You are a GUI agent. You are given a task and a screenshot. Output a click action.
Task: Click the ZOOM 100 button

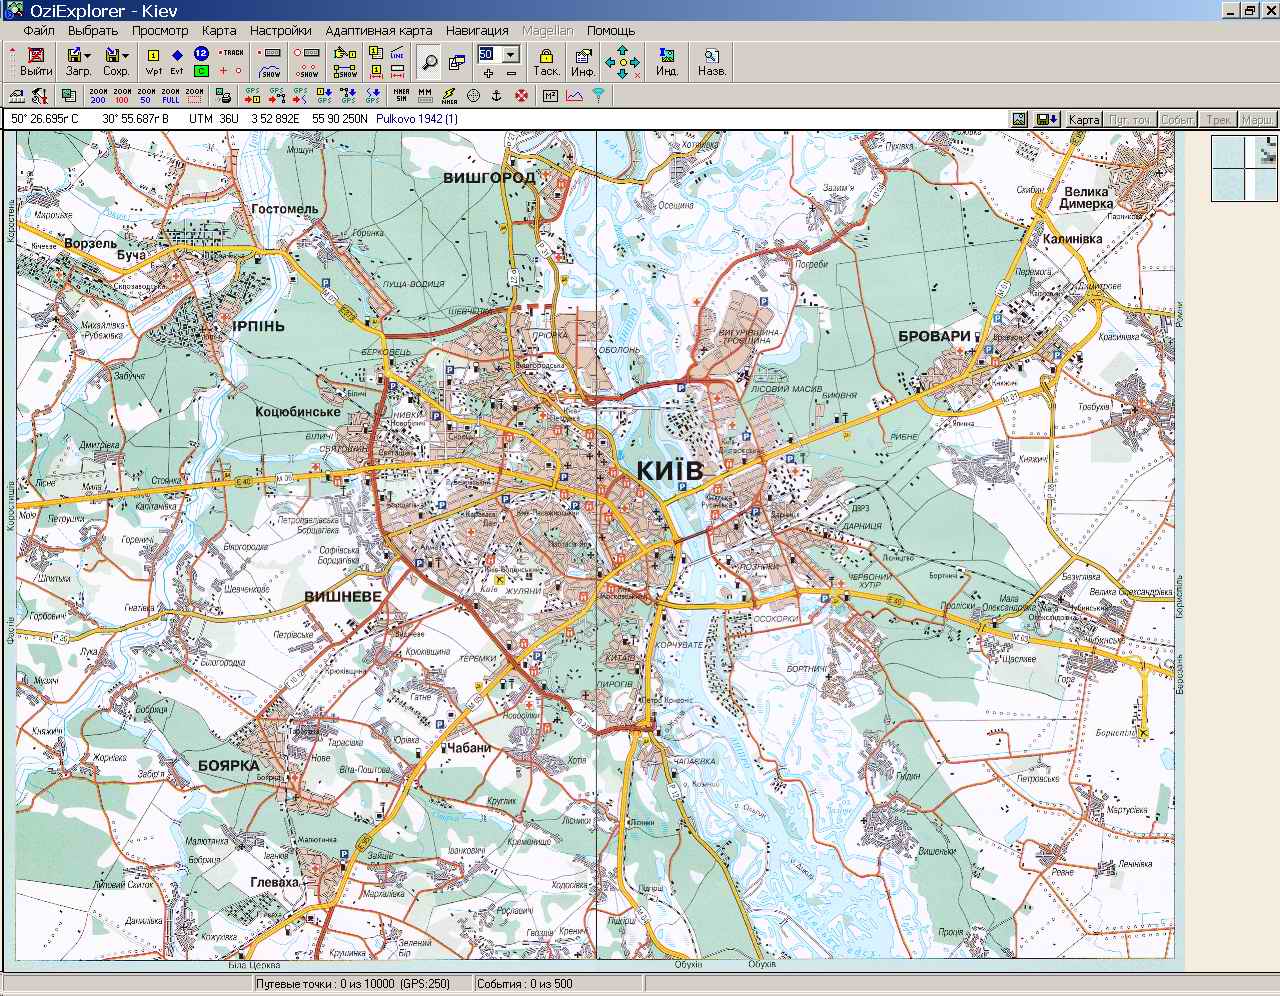tap(122, 96)
